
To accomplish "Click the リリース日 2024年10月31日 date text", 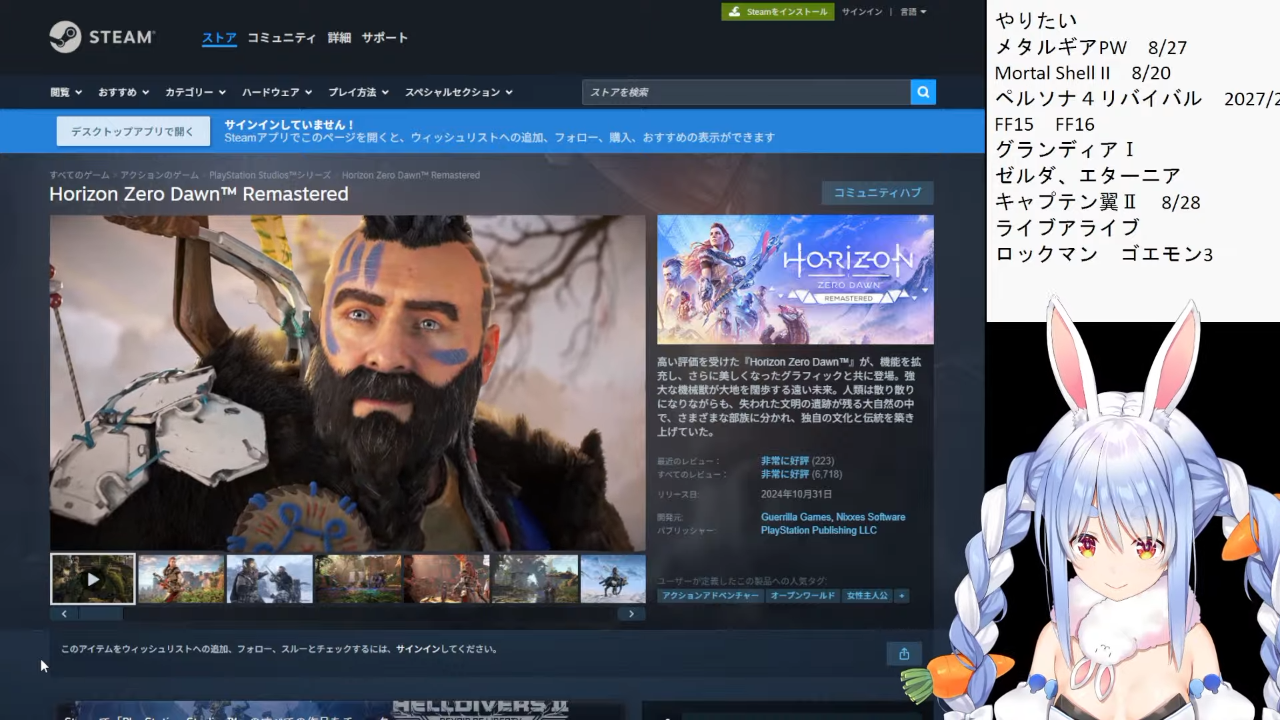I will pyautogui.click(x=796, y=494).
